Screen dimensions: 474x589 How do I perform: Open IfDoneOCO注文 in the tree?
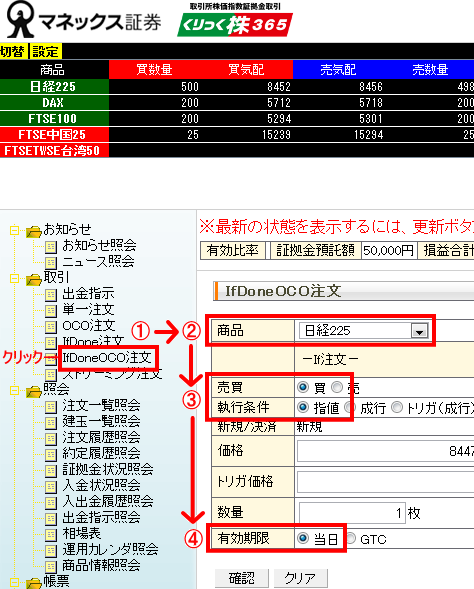[x=107, y=357]
